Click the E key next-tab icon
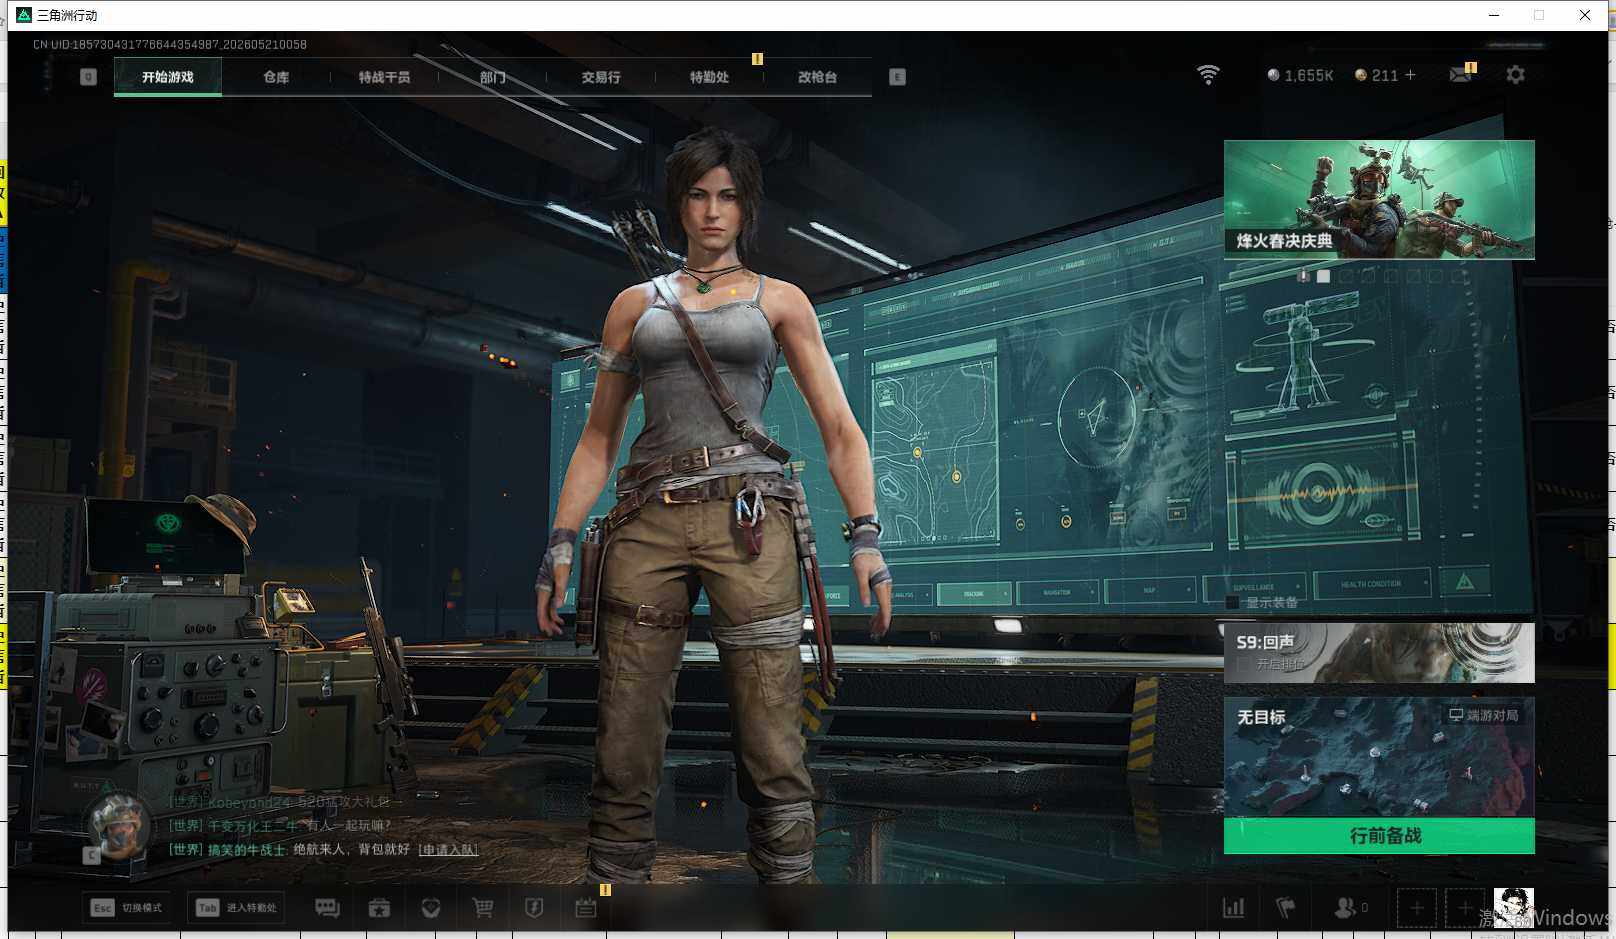This screenshot has width=1616, height=939. click(x=897, y=77)
